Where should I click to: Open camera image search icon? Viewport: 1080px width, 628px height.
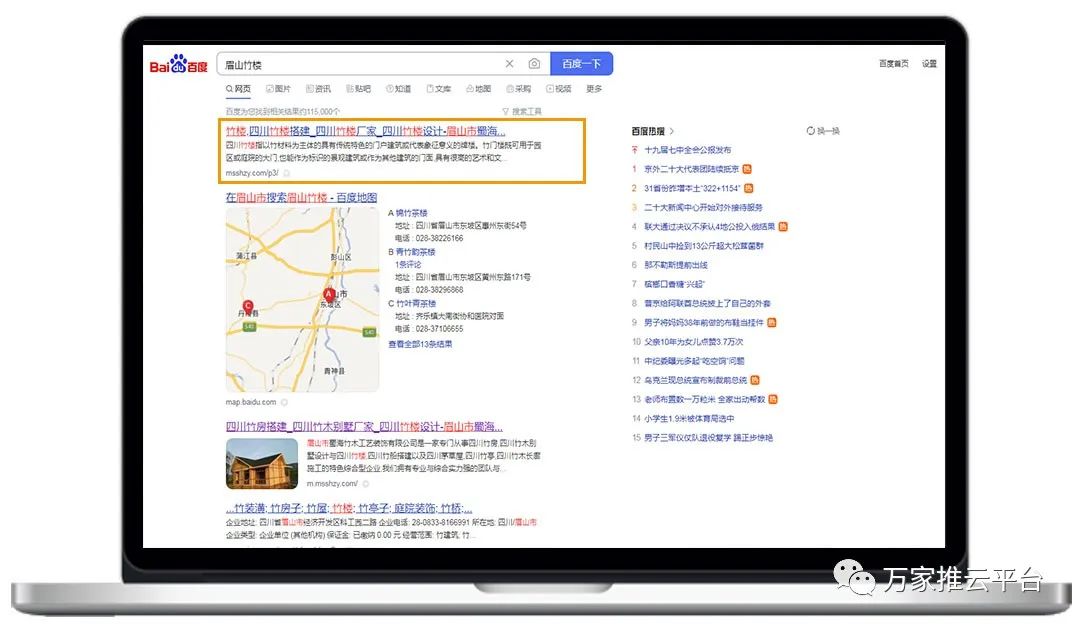[534, 64]
